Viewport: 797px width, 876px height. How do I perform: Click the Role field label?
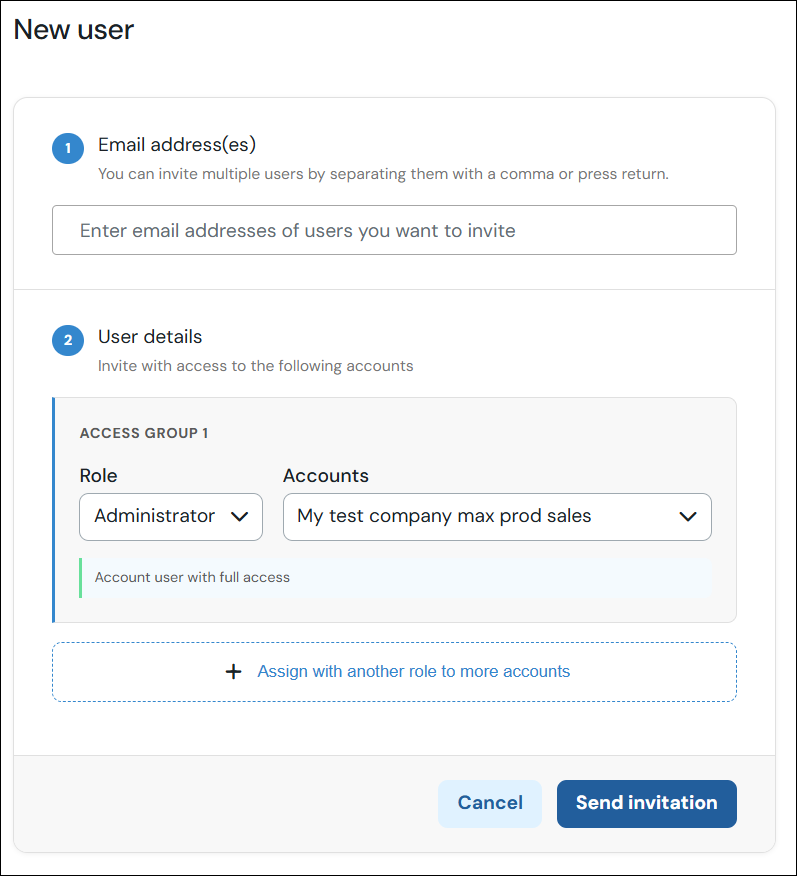[x=98, y=475]
